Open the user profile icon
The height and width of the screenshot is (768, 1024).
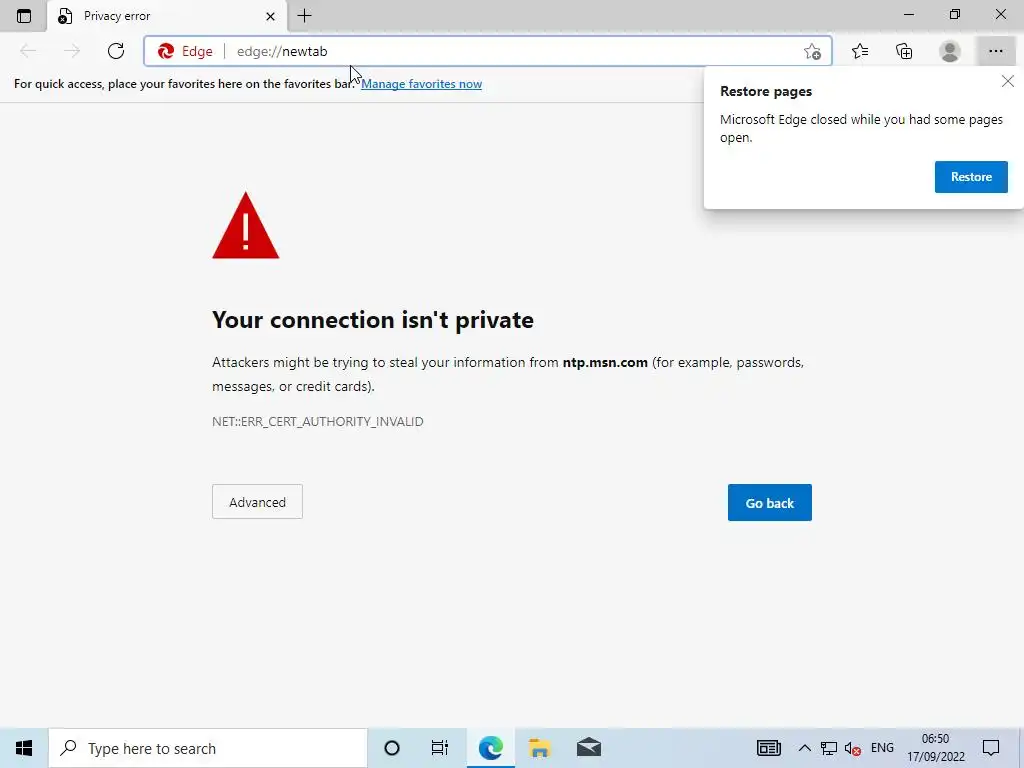click(950, 51)
